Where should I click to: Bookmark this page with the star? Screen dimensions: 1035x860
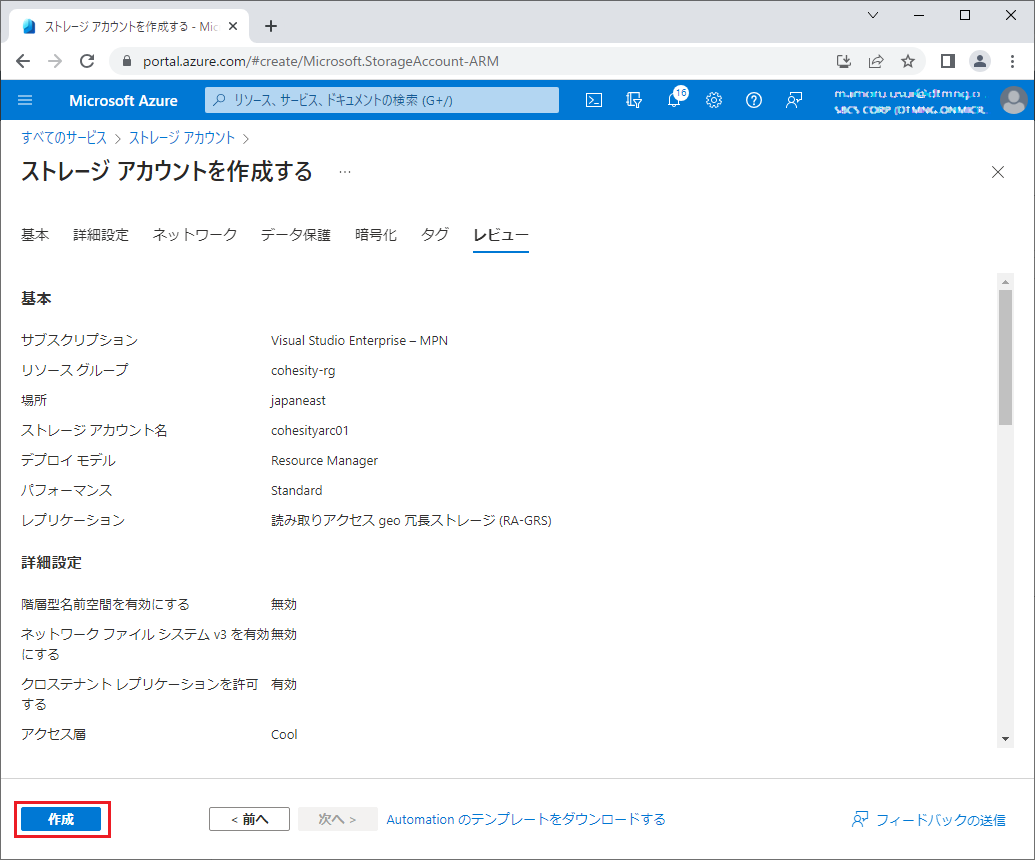908,61
